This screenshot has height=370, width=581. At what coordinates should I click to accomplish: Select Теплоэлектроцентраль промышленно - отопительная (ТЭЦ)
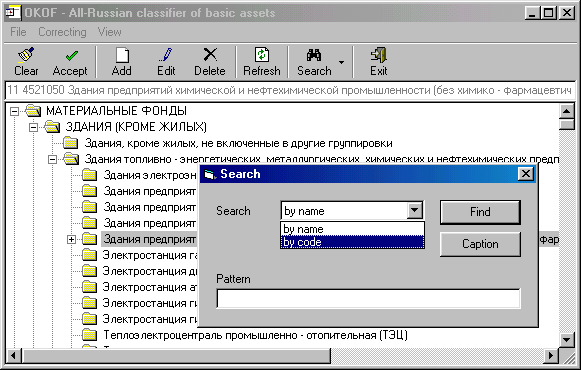[255, 335]
